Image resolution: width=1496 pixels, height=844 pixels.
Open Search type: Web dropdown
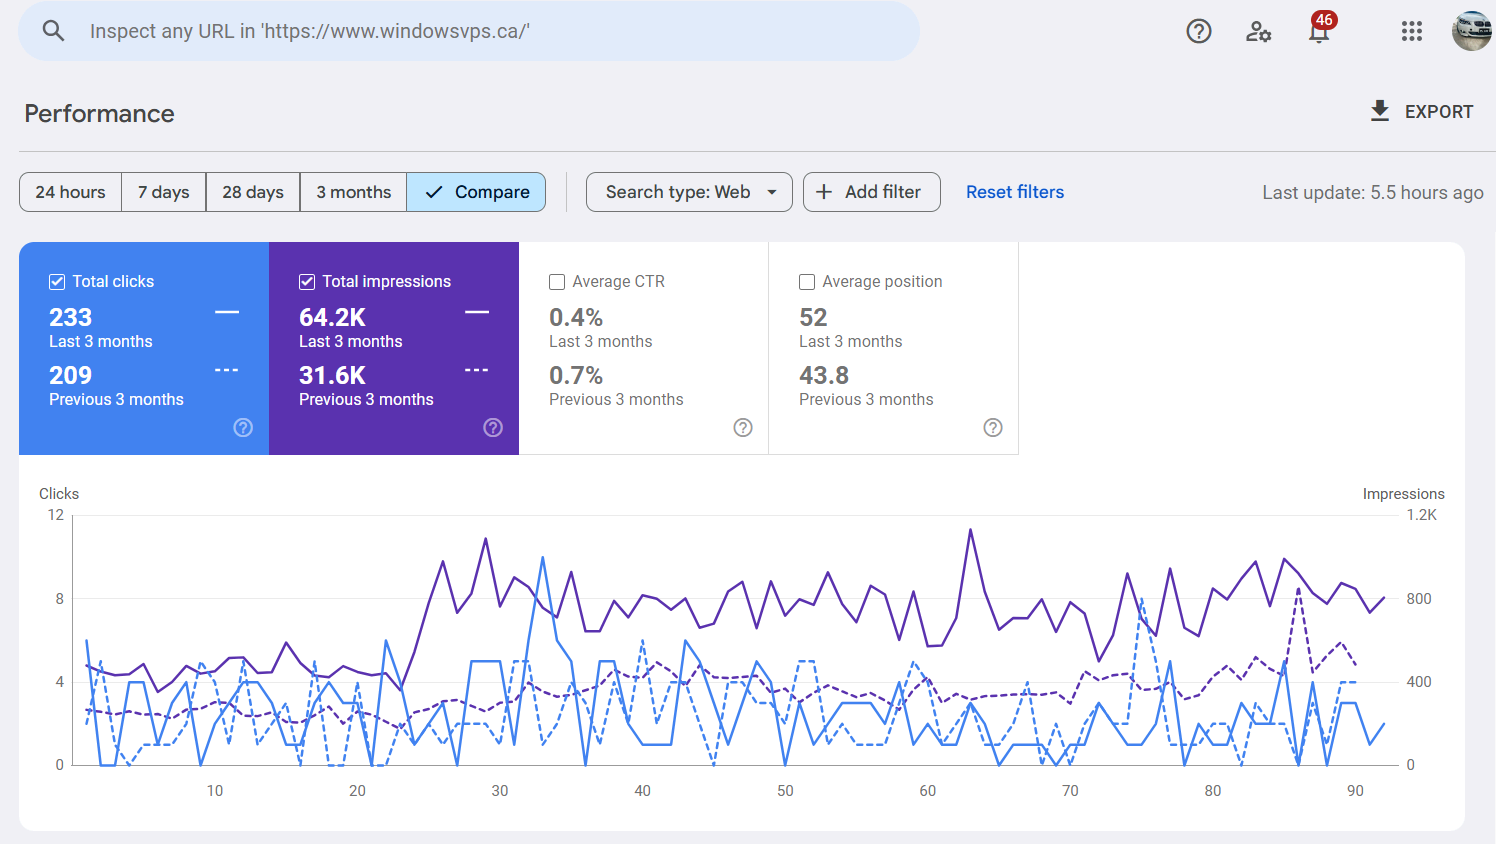(x=689, y=192)
